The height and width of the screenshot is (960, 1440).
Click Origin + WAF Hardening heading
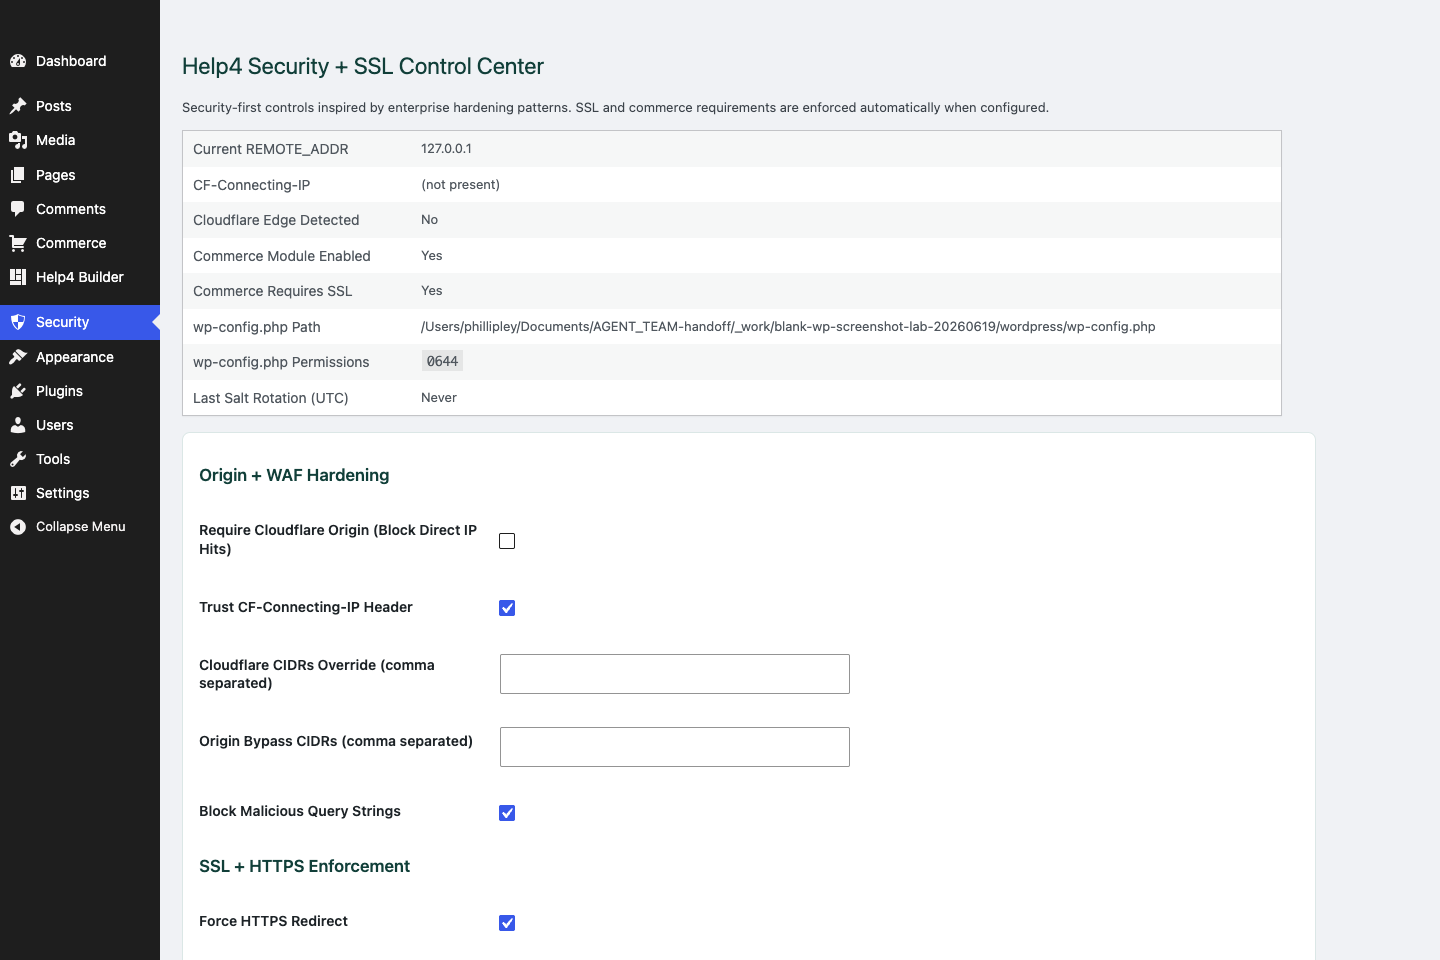pyautogui.click(x=294, y=475)
